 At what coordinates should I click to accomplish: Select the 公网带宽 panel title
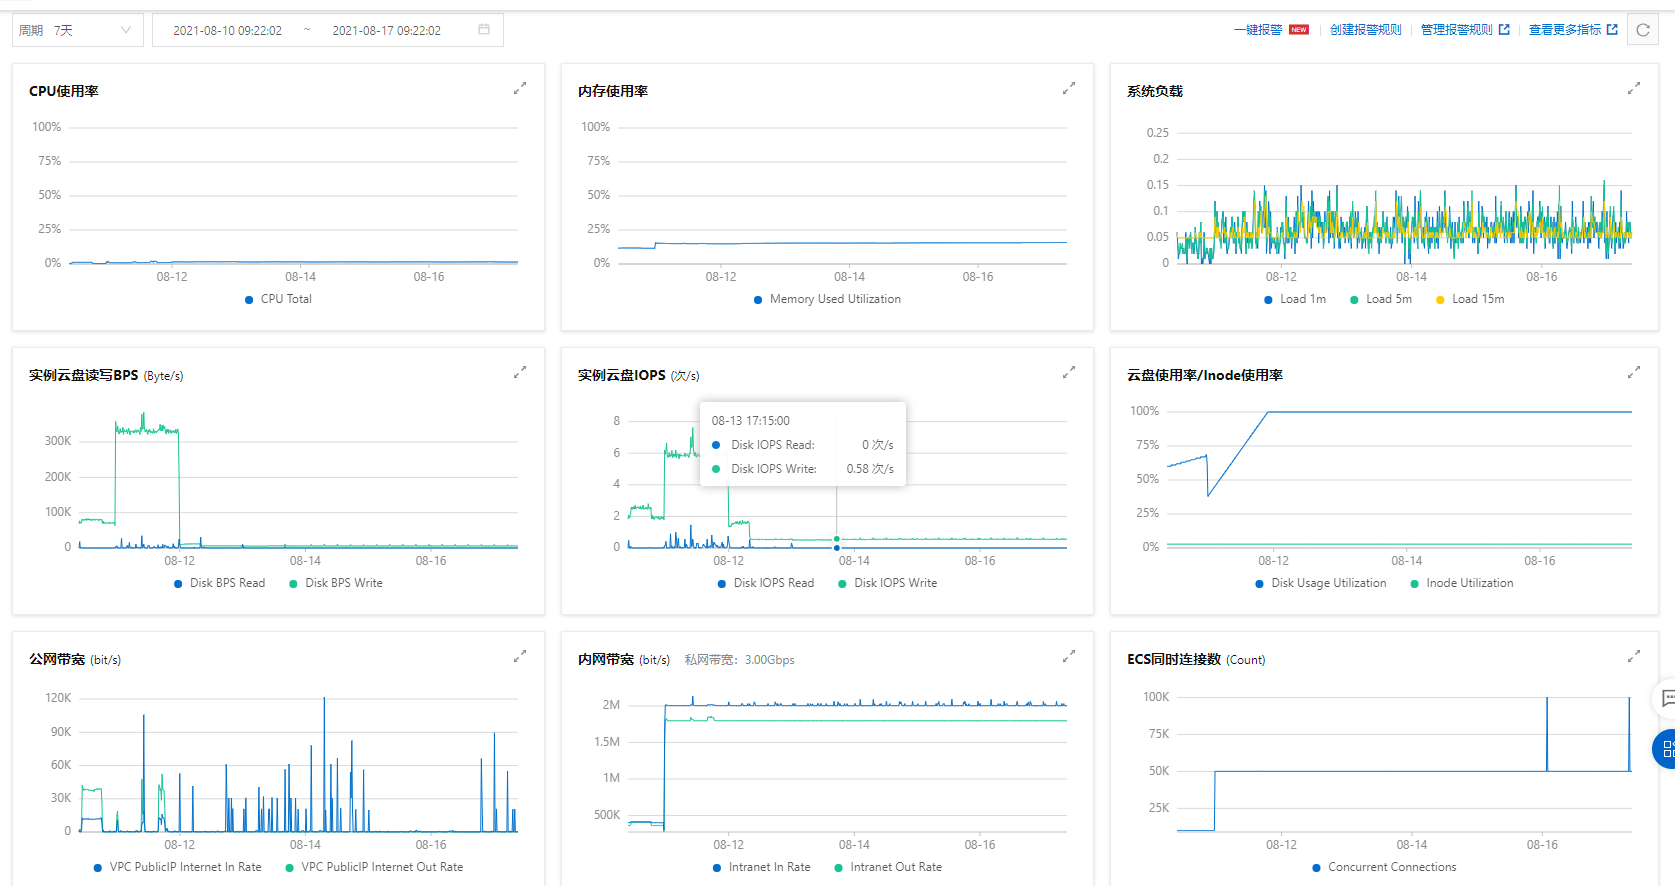[x=57, y=659]
